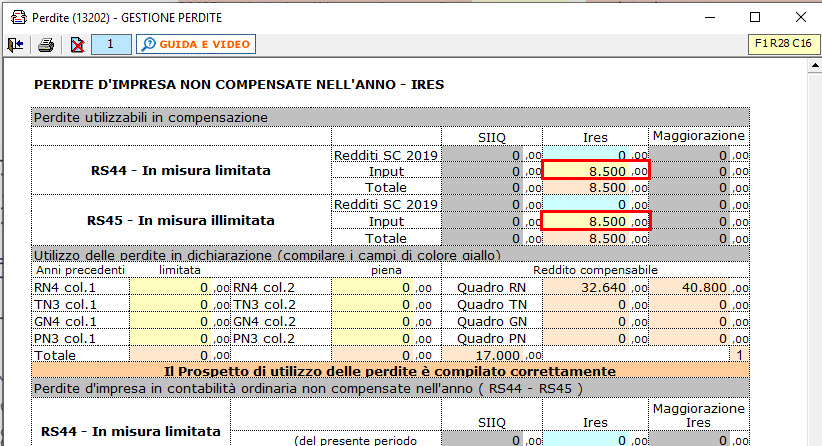
Task: Minimize the Perdite window
Action: 710,17
